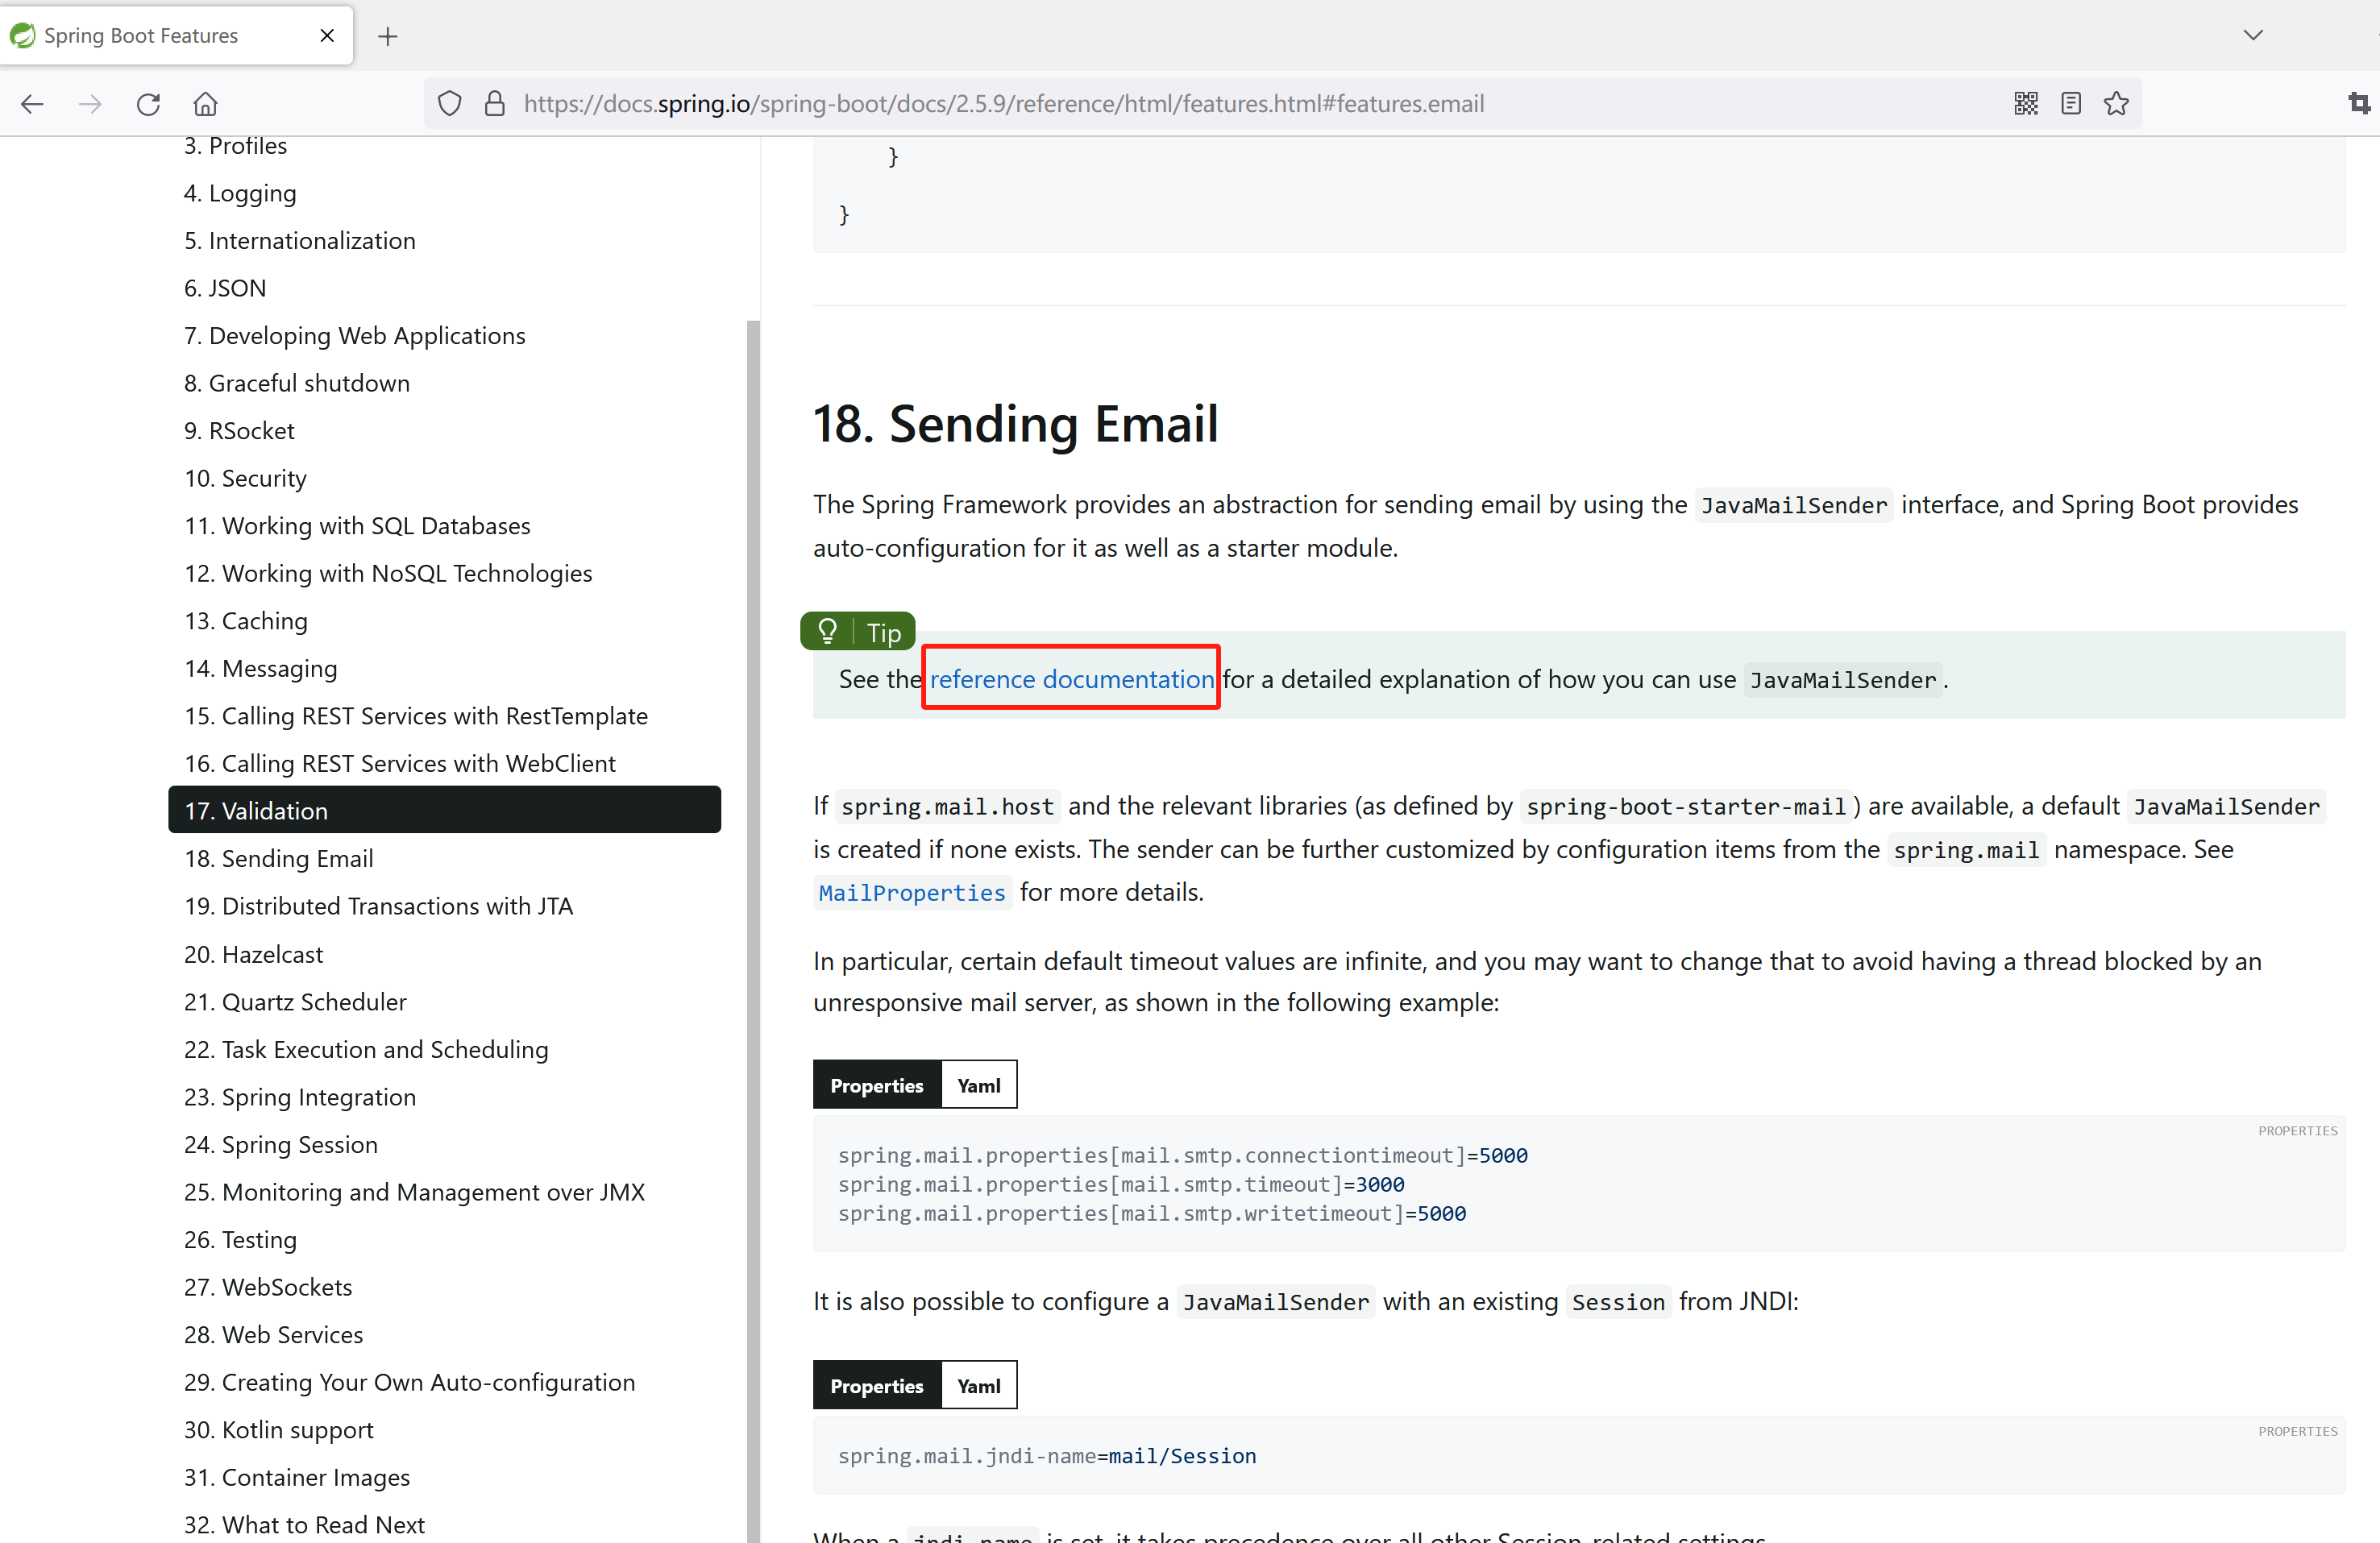
Task: Toggle reader view mode
Action: point(2070,103)
